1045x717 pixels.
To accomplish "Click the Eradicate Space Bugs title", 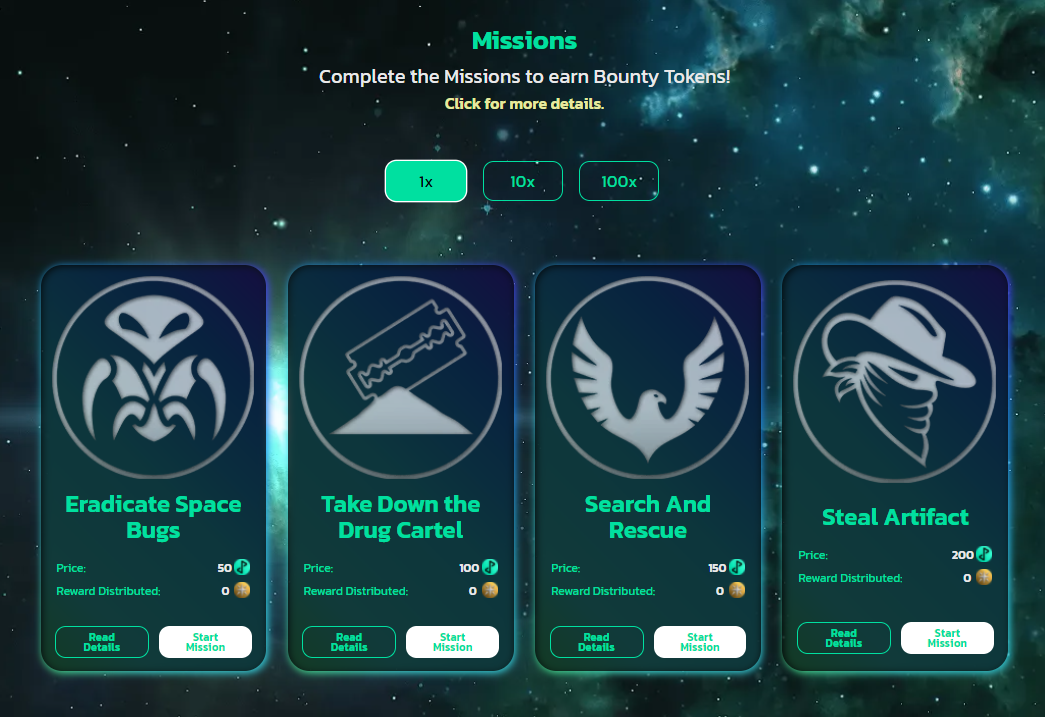I will (x=153, y=517).
